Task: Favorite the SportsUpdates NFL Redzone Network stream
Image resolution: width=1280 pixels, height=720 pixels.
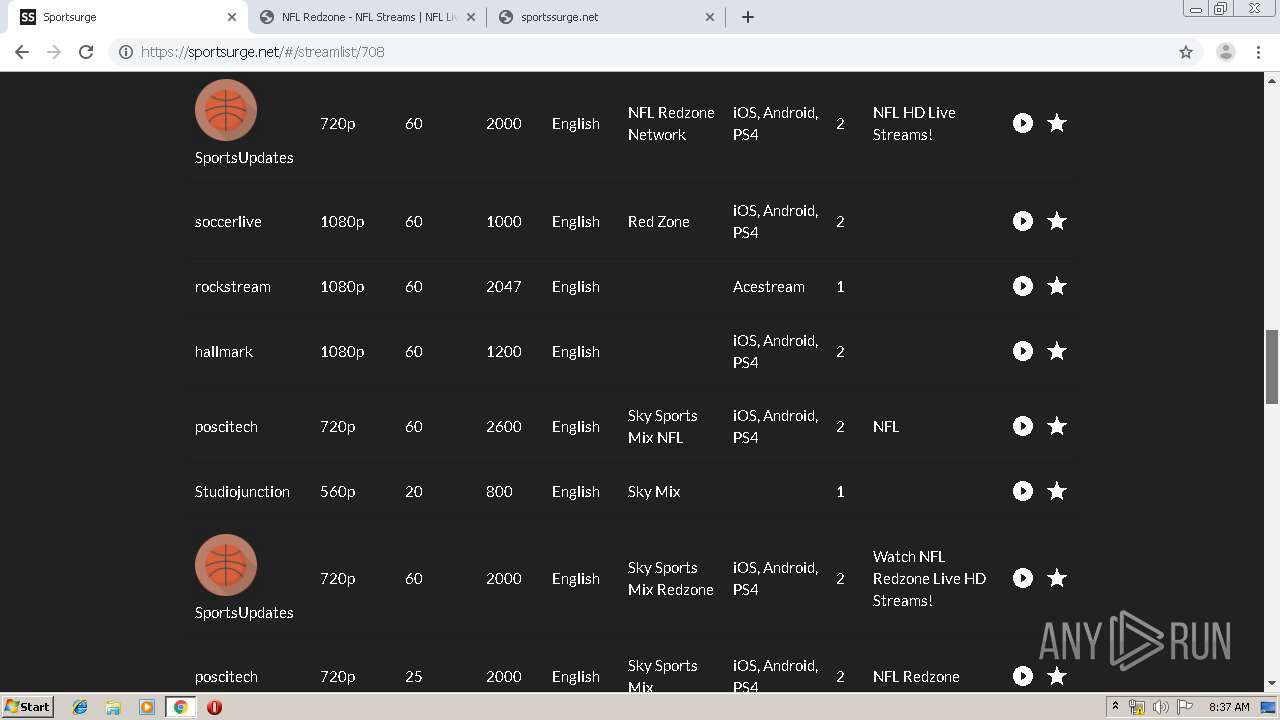Action: tap(1057, 123)
